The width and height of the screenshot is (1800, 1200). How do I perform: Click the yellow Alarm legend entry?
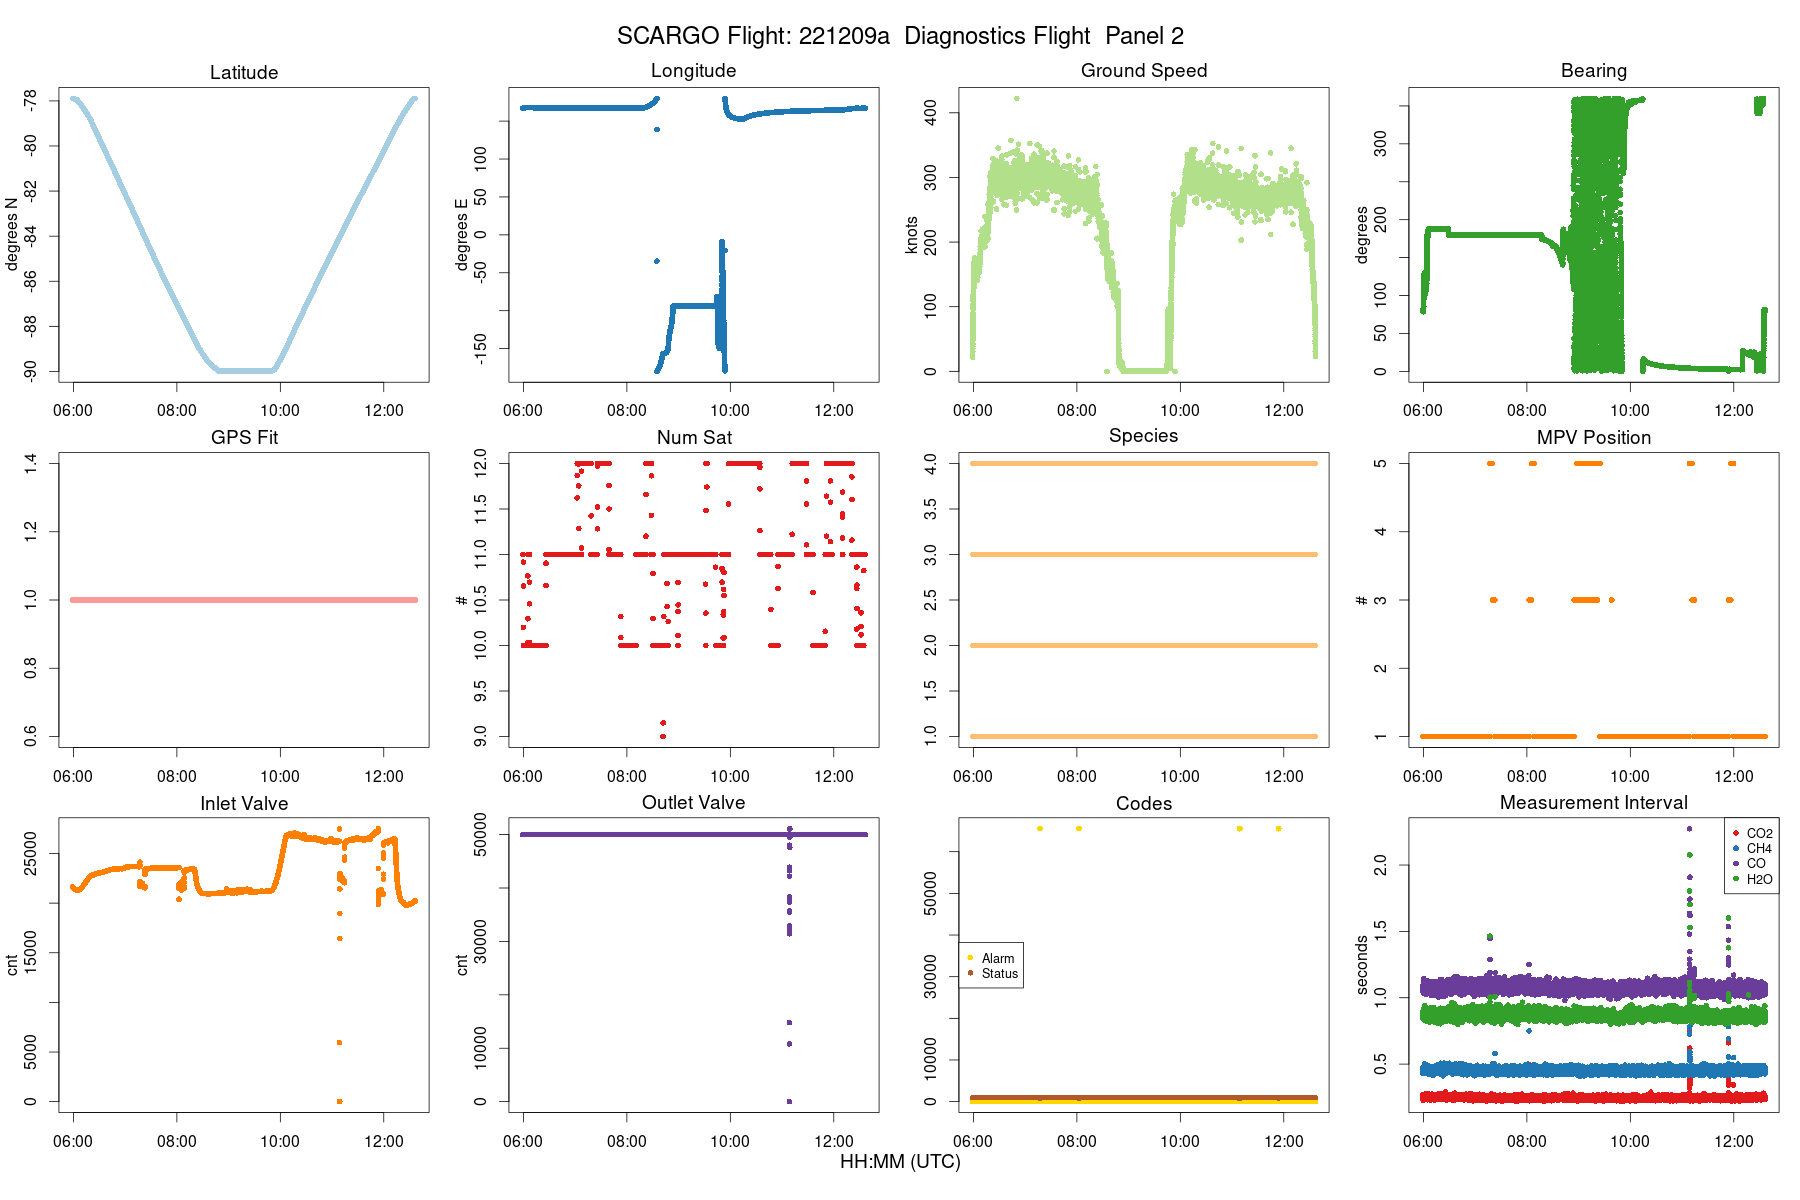pyautogui.click(x=991, y=958)
